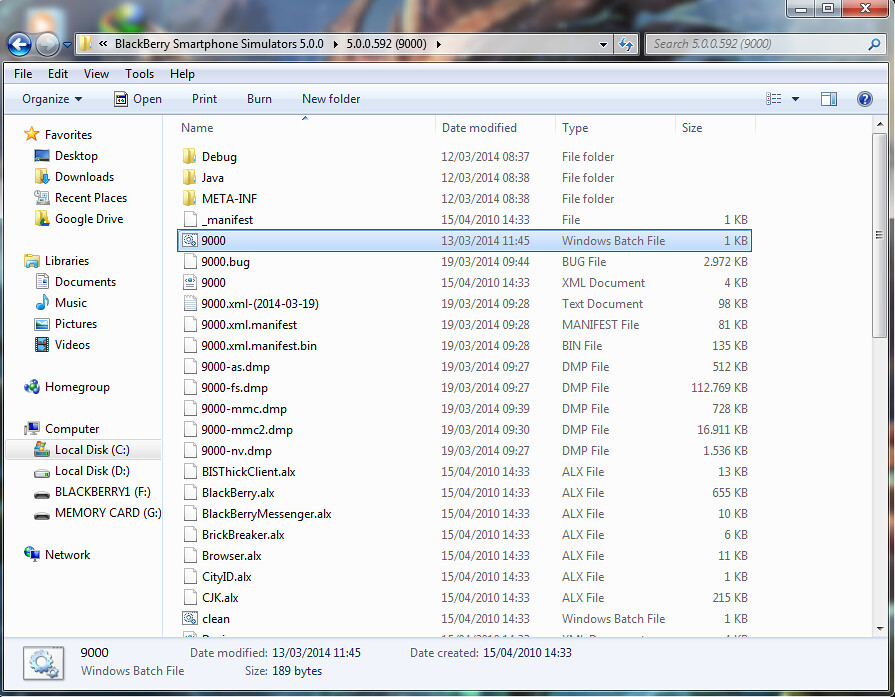Image resolution: width=895 pixels, height=697 pixels.
Task: Open the Tools menu
Action: click(x=139, y=74)
